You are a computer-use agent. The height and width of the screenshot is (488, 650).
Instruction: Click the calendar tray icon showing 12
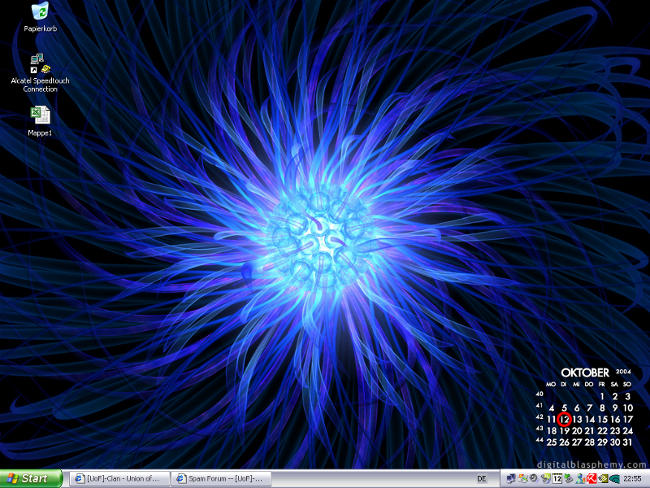pos(557,479)
